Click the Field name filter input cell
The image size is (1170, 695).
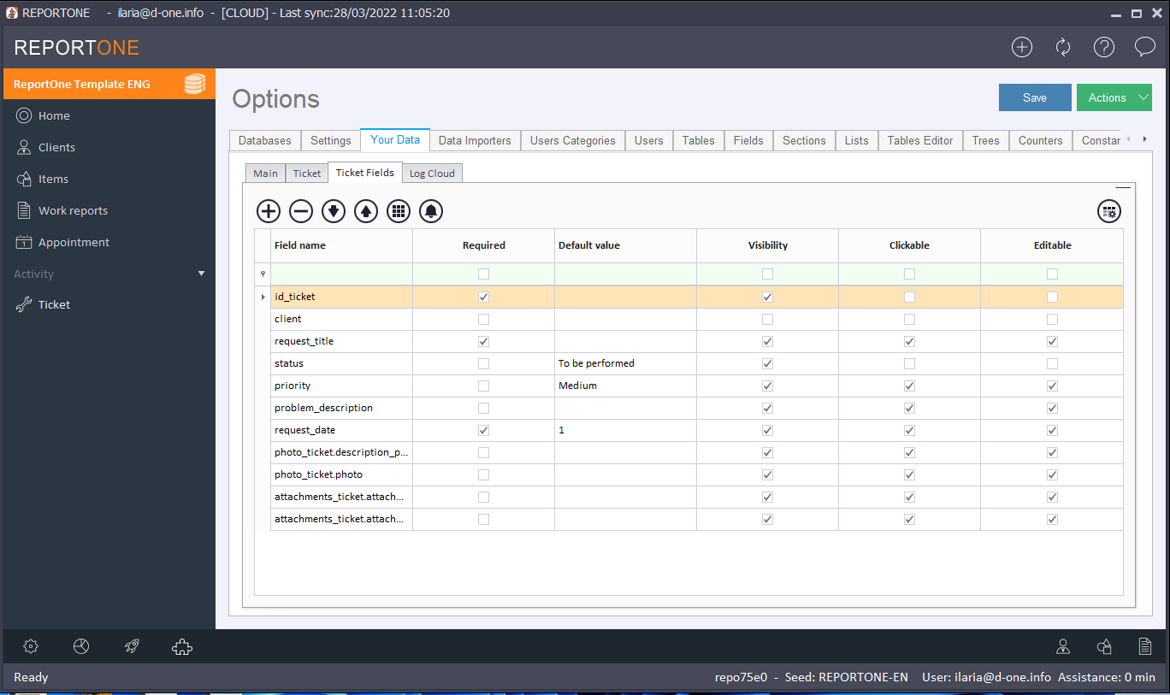tap(341, 274)
